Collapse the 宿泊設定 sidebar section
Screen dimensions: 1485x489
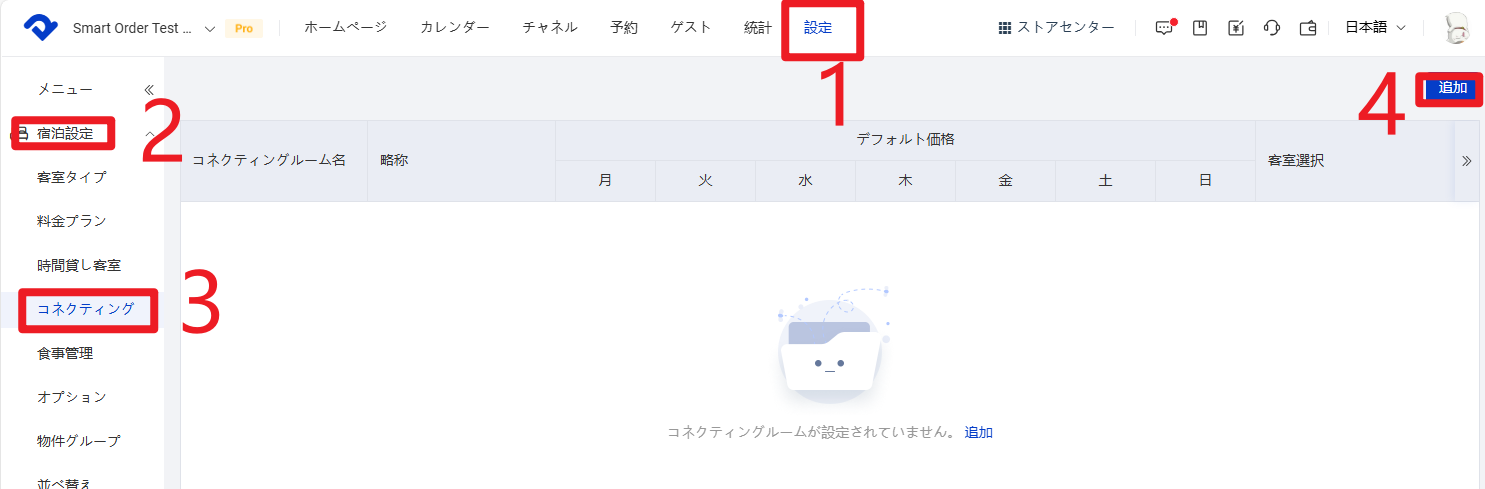[149, 133]
